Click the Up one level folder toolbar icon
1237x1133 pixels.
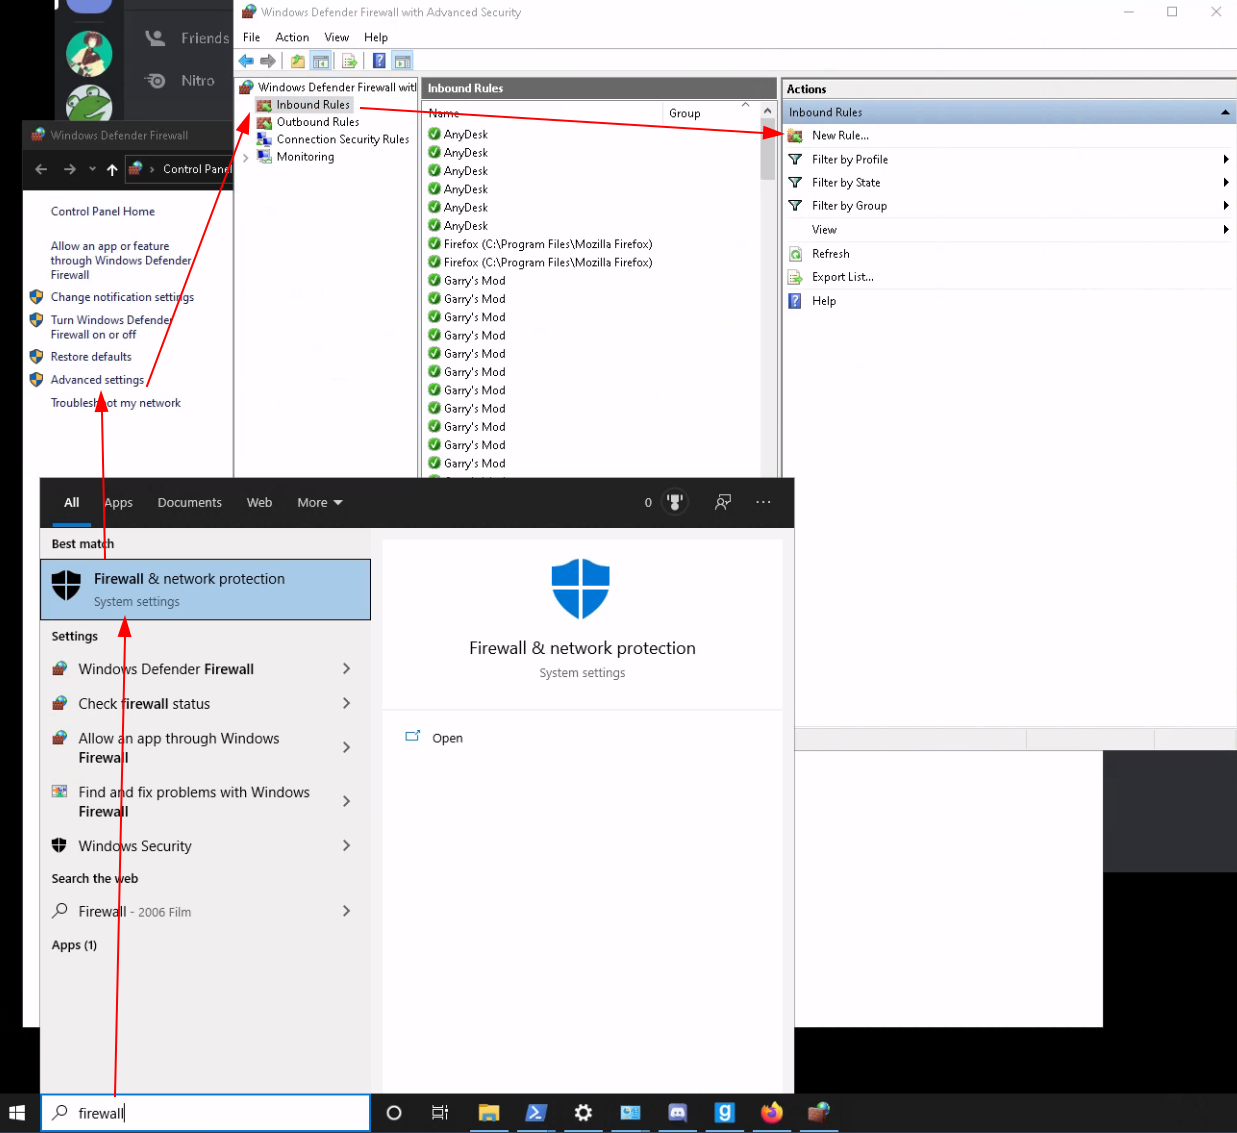click(298, 61)
